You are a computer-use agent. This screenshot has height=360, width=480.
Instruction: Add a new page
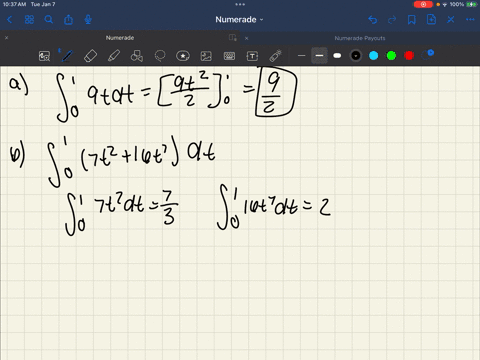coord(431,20)
